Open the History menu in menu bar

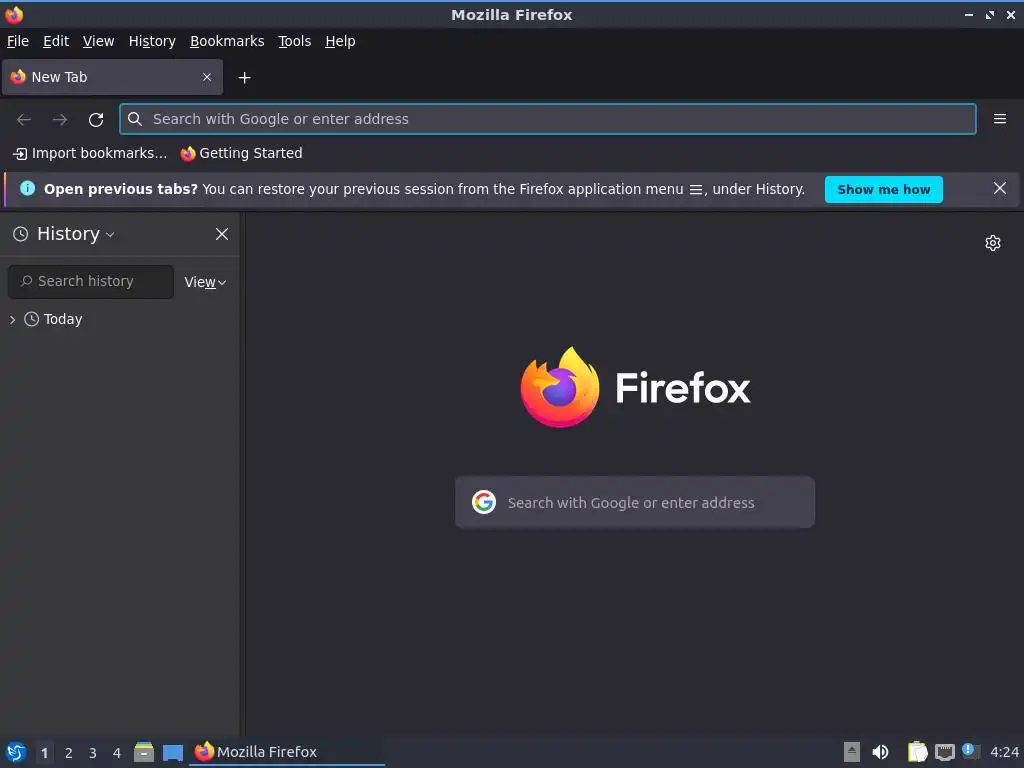pyautogui.click(x=152, y=41)
